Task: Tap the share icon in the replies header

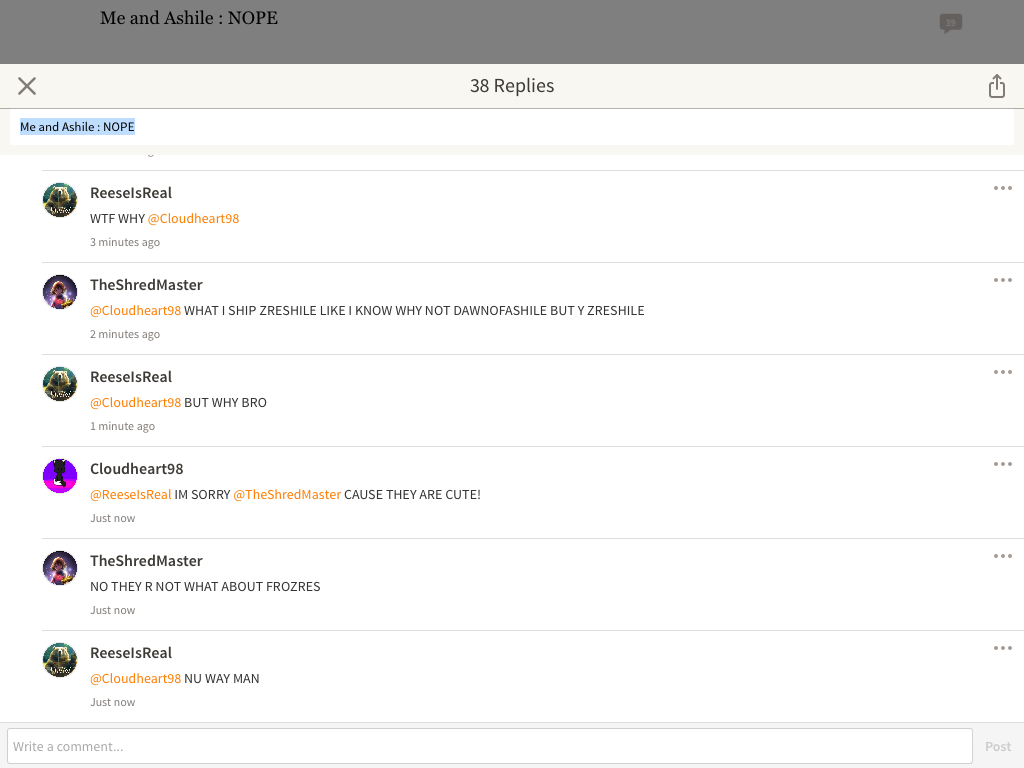Action: [x=997, y=86]
